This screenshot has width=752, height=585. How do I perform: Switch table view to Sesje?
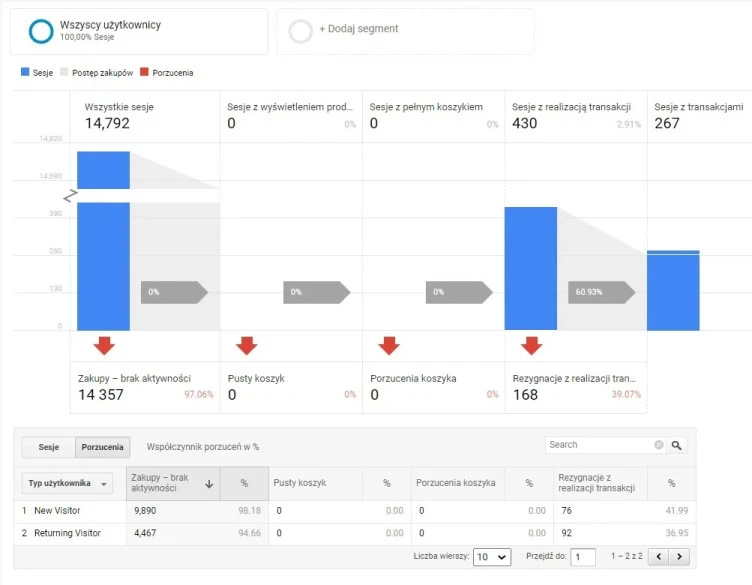(48, 447)
